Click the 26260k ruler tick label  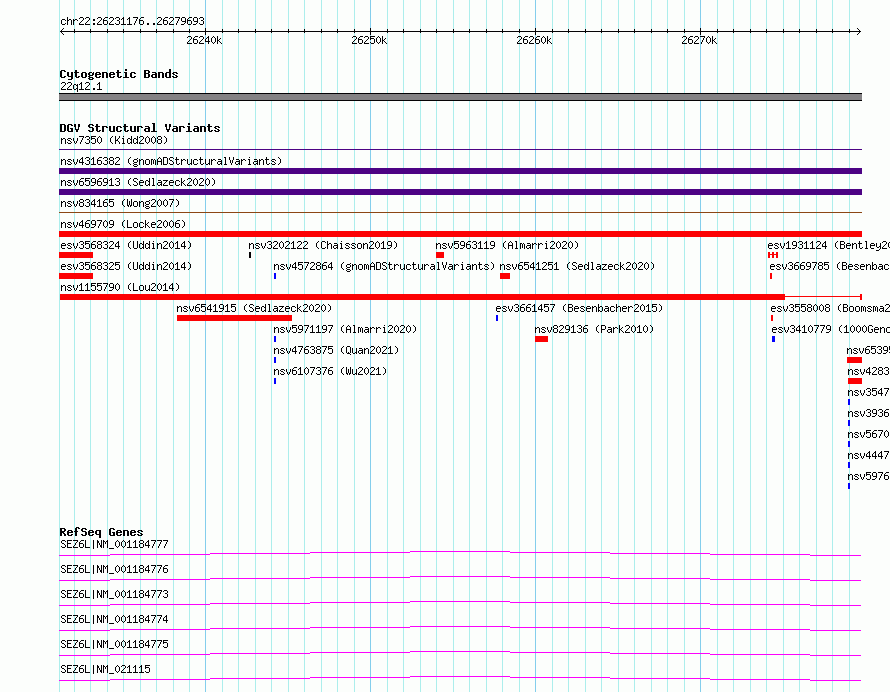[534, 40]
